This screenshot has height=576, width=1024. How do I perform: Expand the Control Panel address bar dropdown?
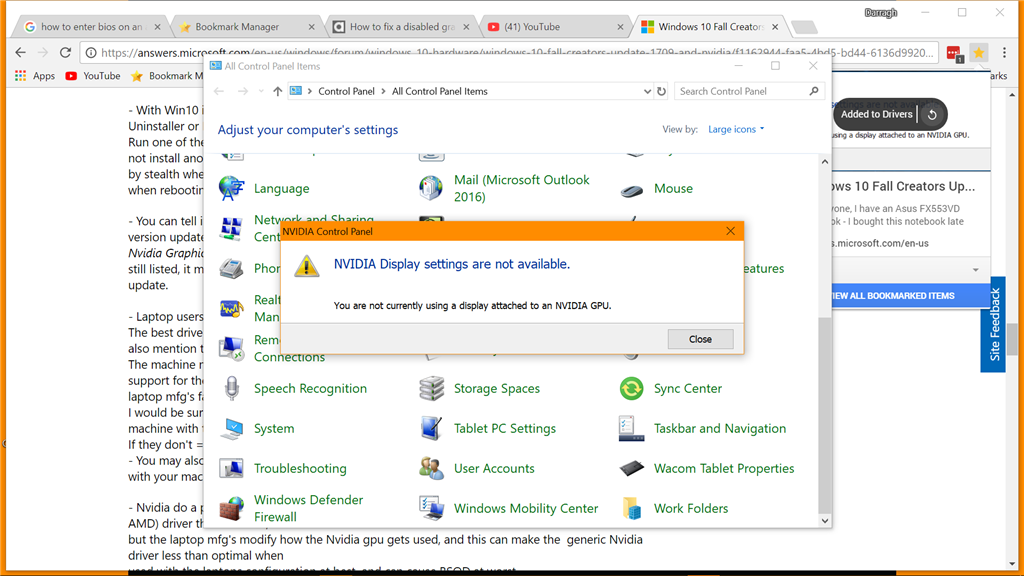(647, 91)
